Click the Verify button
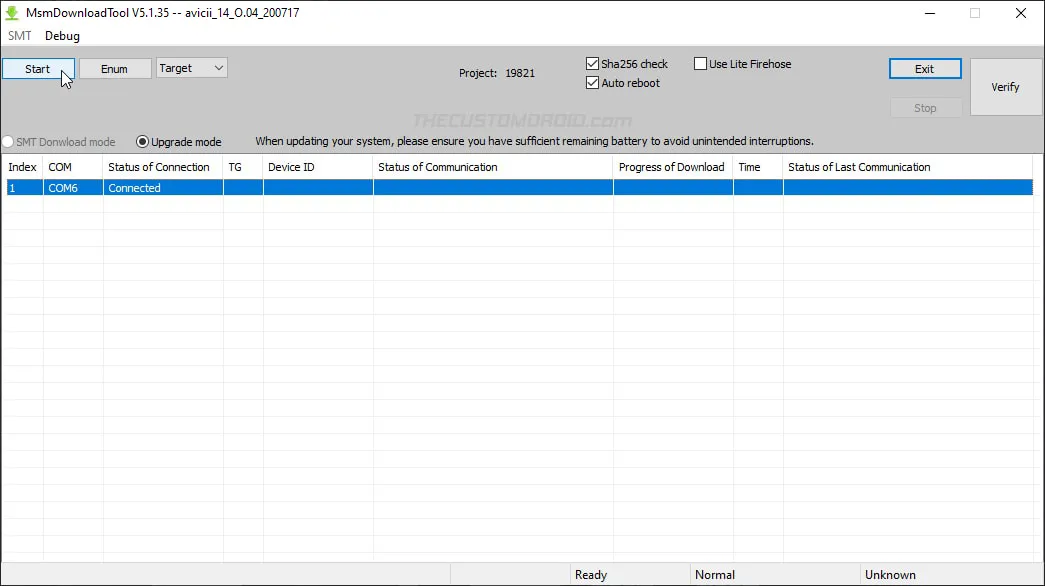Screen dimensions: 1045x586 click(x=1005, y=86)
